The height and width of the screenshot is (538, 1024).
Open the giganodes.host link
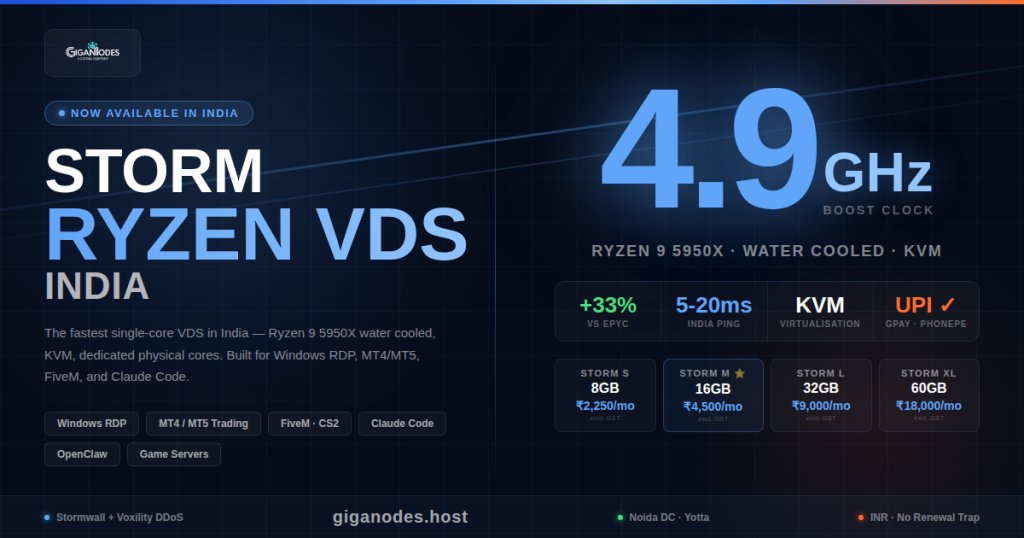[x=400, y=517]
